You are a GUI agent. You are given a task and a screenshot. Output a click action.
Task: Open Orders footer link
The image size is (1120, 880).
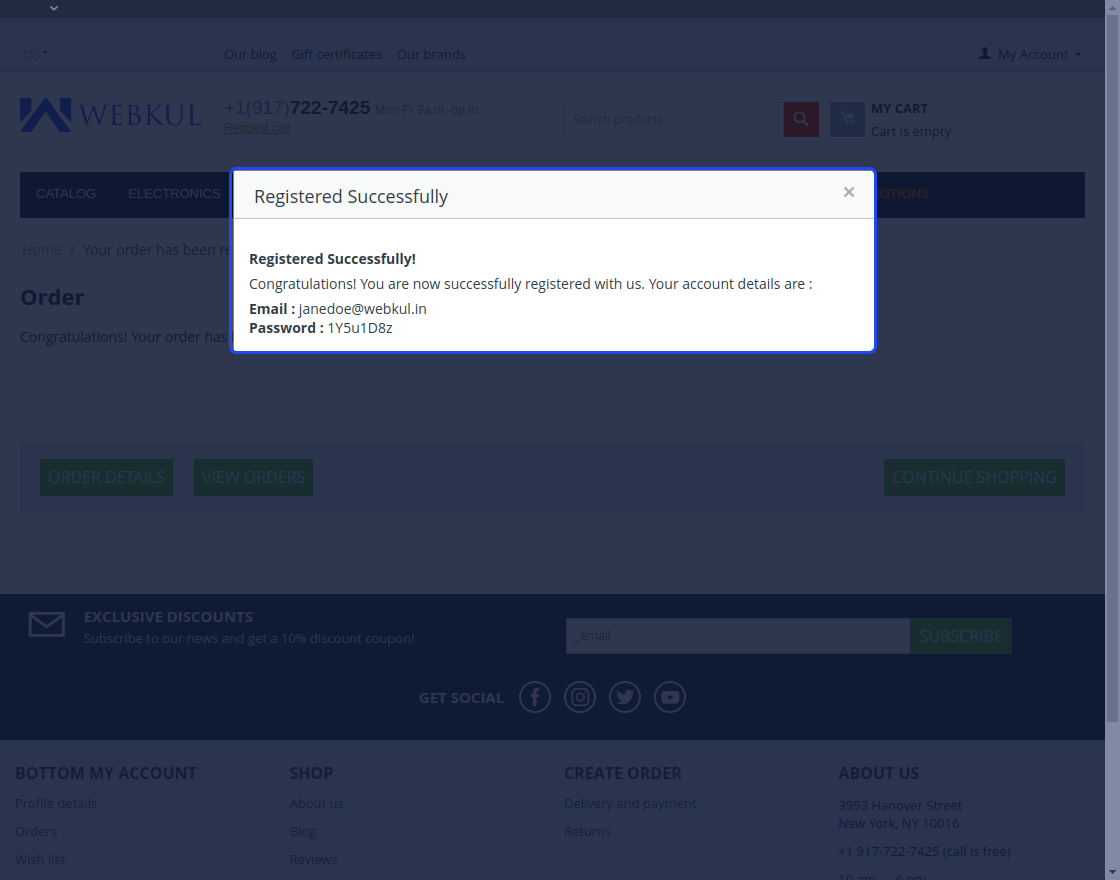[x=36, y=831]
